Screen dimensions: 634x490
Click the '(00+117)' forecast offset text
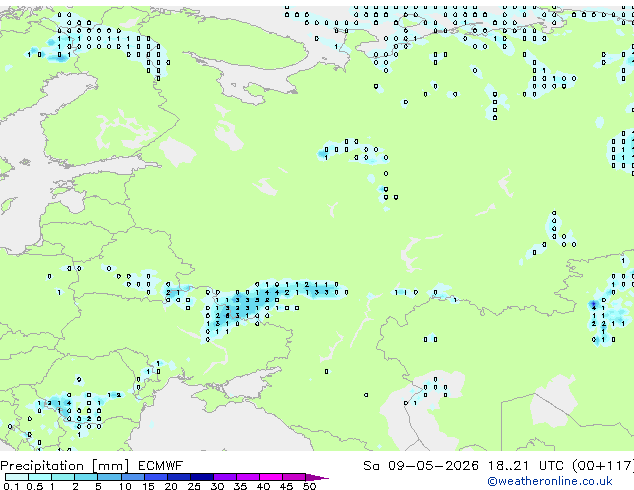coord(603,466)
